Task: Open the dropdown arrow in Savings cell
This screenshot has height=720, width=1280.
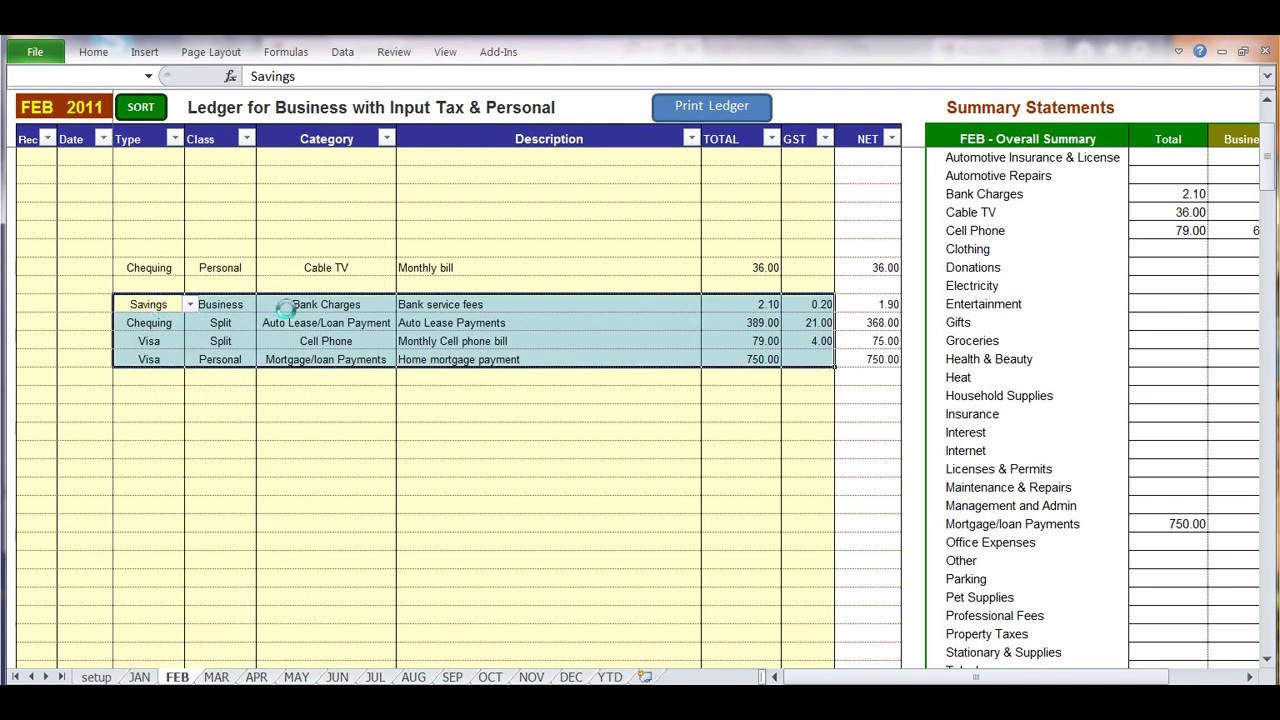Action: [x=190, y=305]
